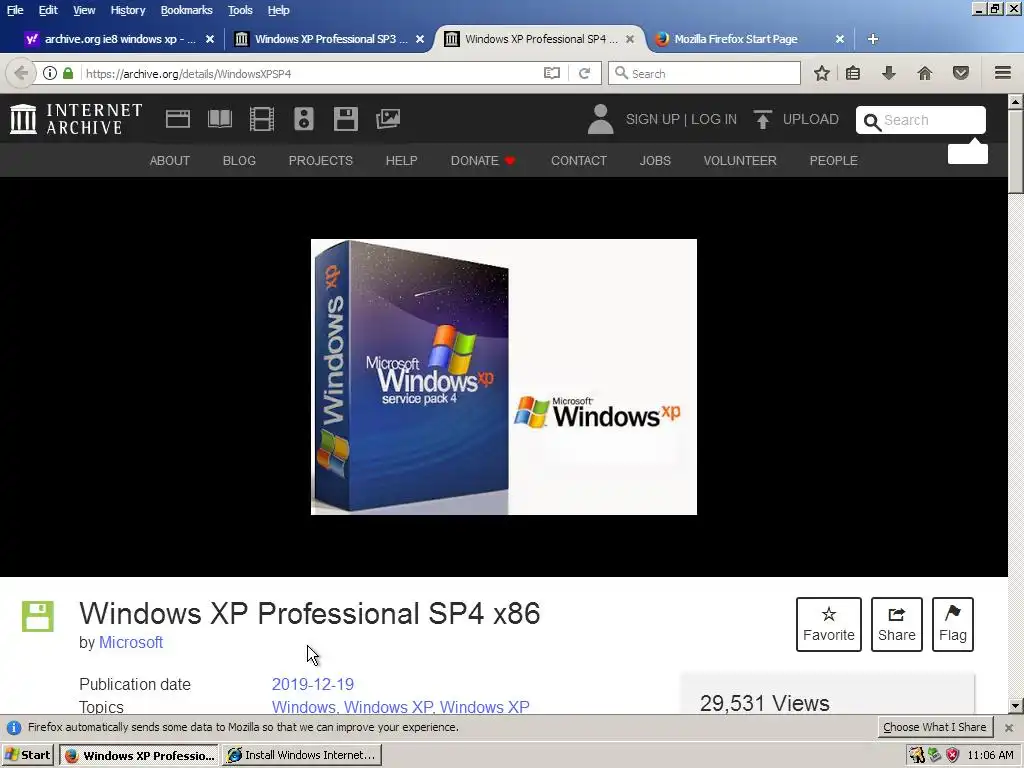Open the Images icon in the Archive navigation
The height and width of the screenshot is (768, 1024).
click(388, 119)
